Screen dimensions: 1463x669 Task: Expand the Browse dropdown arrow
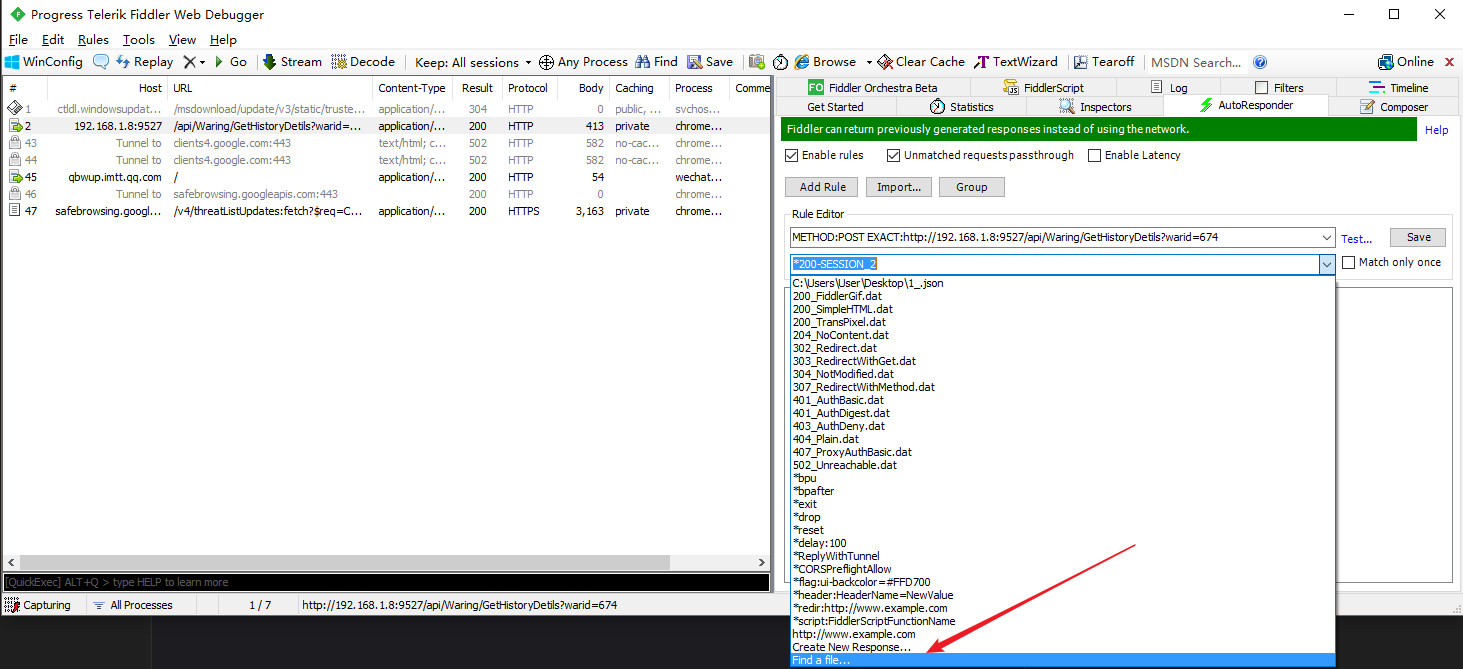pos(868,62)
